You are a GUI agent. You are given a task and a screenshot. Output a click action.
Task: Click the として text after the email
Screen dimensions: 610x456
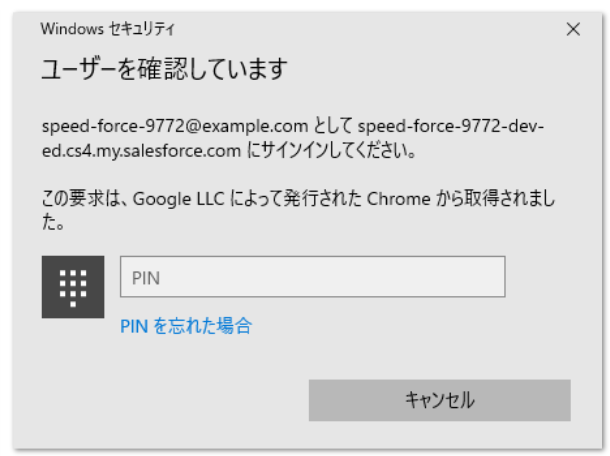[333, 126]
